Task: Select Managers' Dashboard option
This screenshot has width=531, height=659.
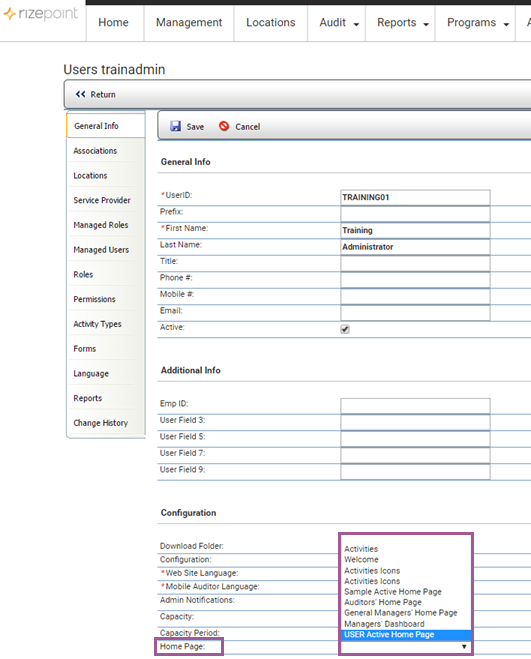Action: click(x=384, y=624)
